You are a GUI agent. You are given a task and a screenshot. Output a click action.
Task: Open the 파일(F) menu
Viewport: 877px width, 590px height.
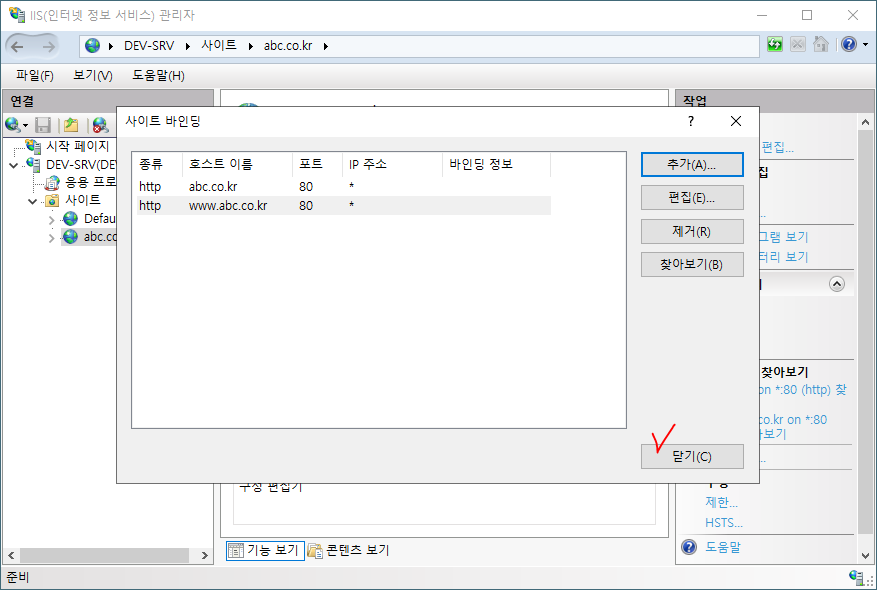tap(35, 75)
